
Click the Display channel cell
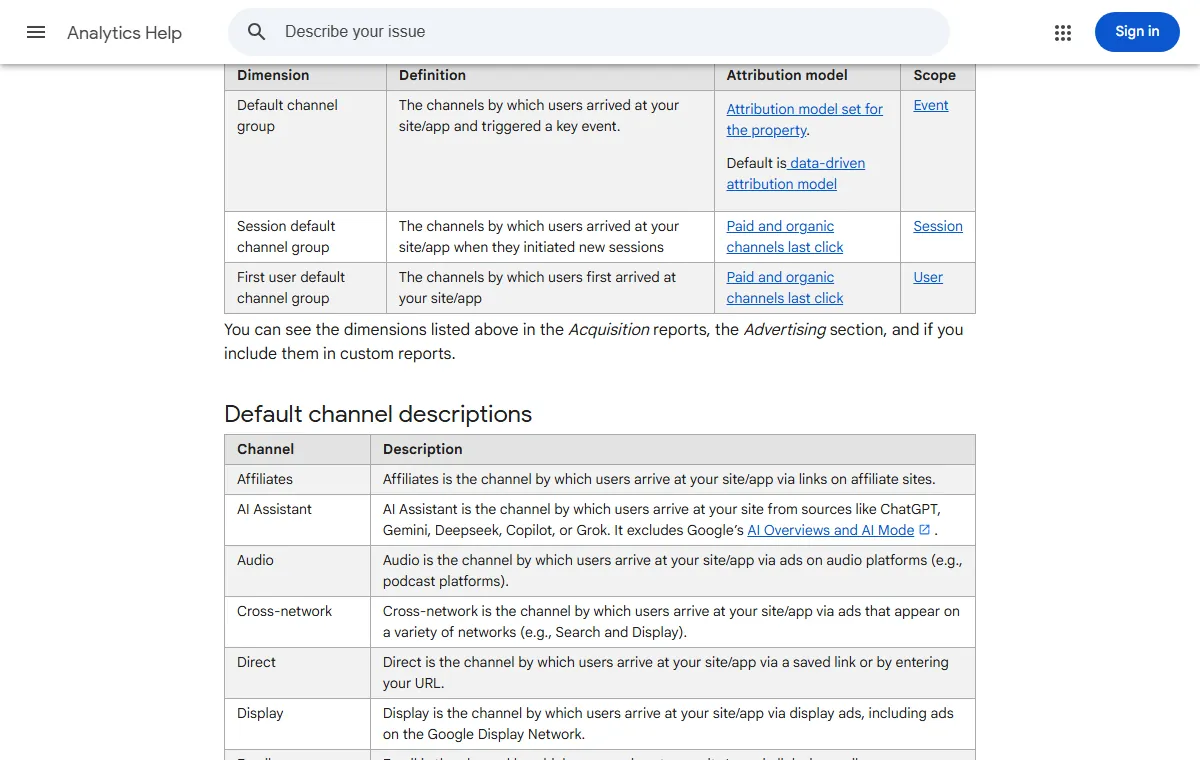pos(297,724)
